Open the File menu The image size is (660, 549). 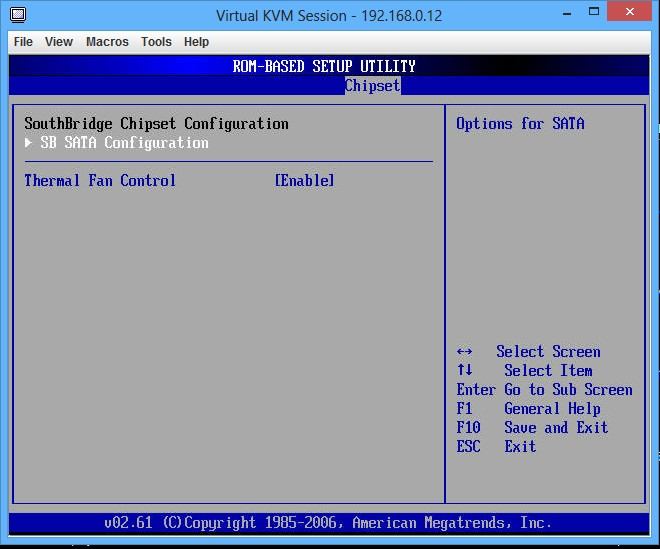[23, 42]
